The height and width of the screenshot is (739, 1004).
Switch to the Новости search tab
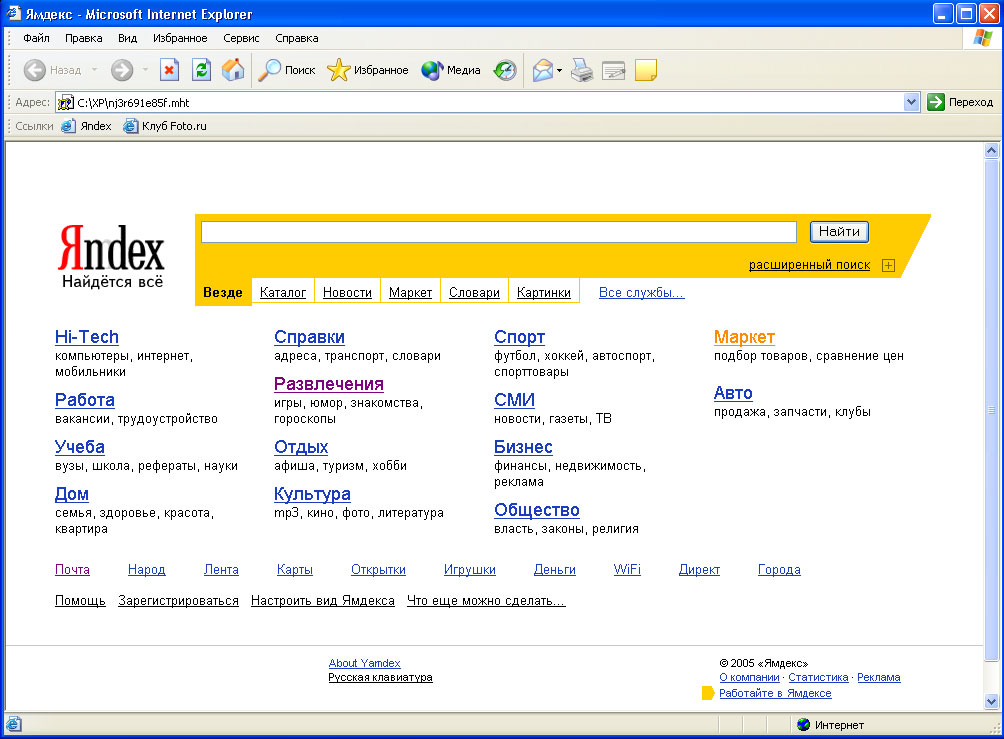(347, 292)
